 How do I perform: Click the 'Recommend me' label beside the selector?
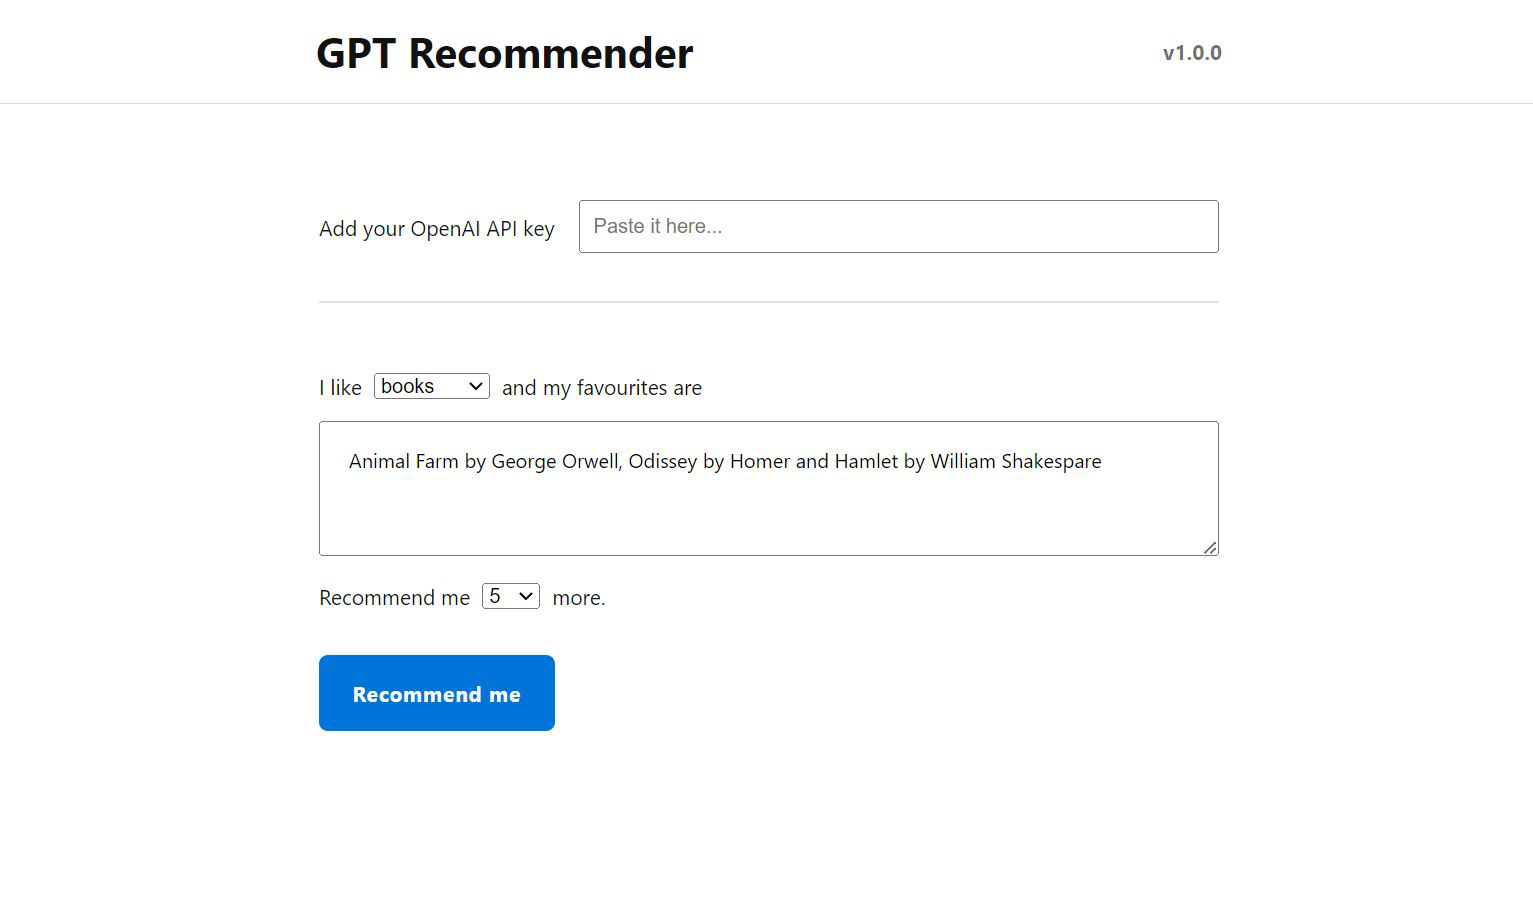point(394,597)
